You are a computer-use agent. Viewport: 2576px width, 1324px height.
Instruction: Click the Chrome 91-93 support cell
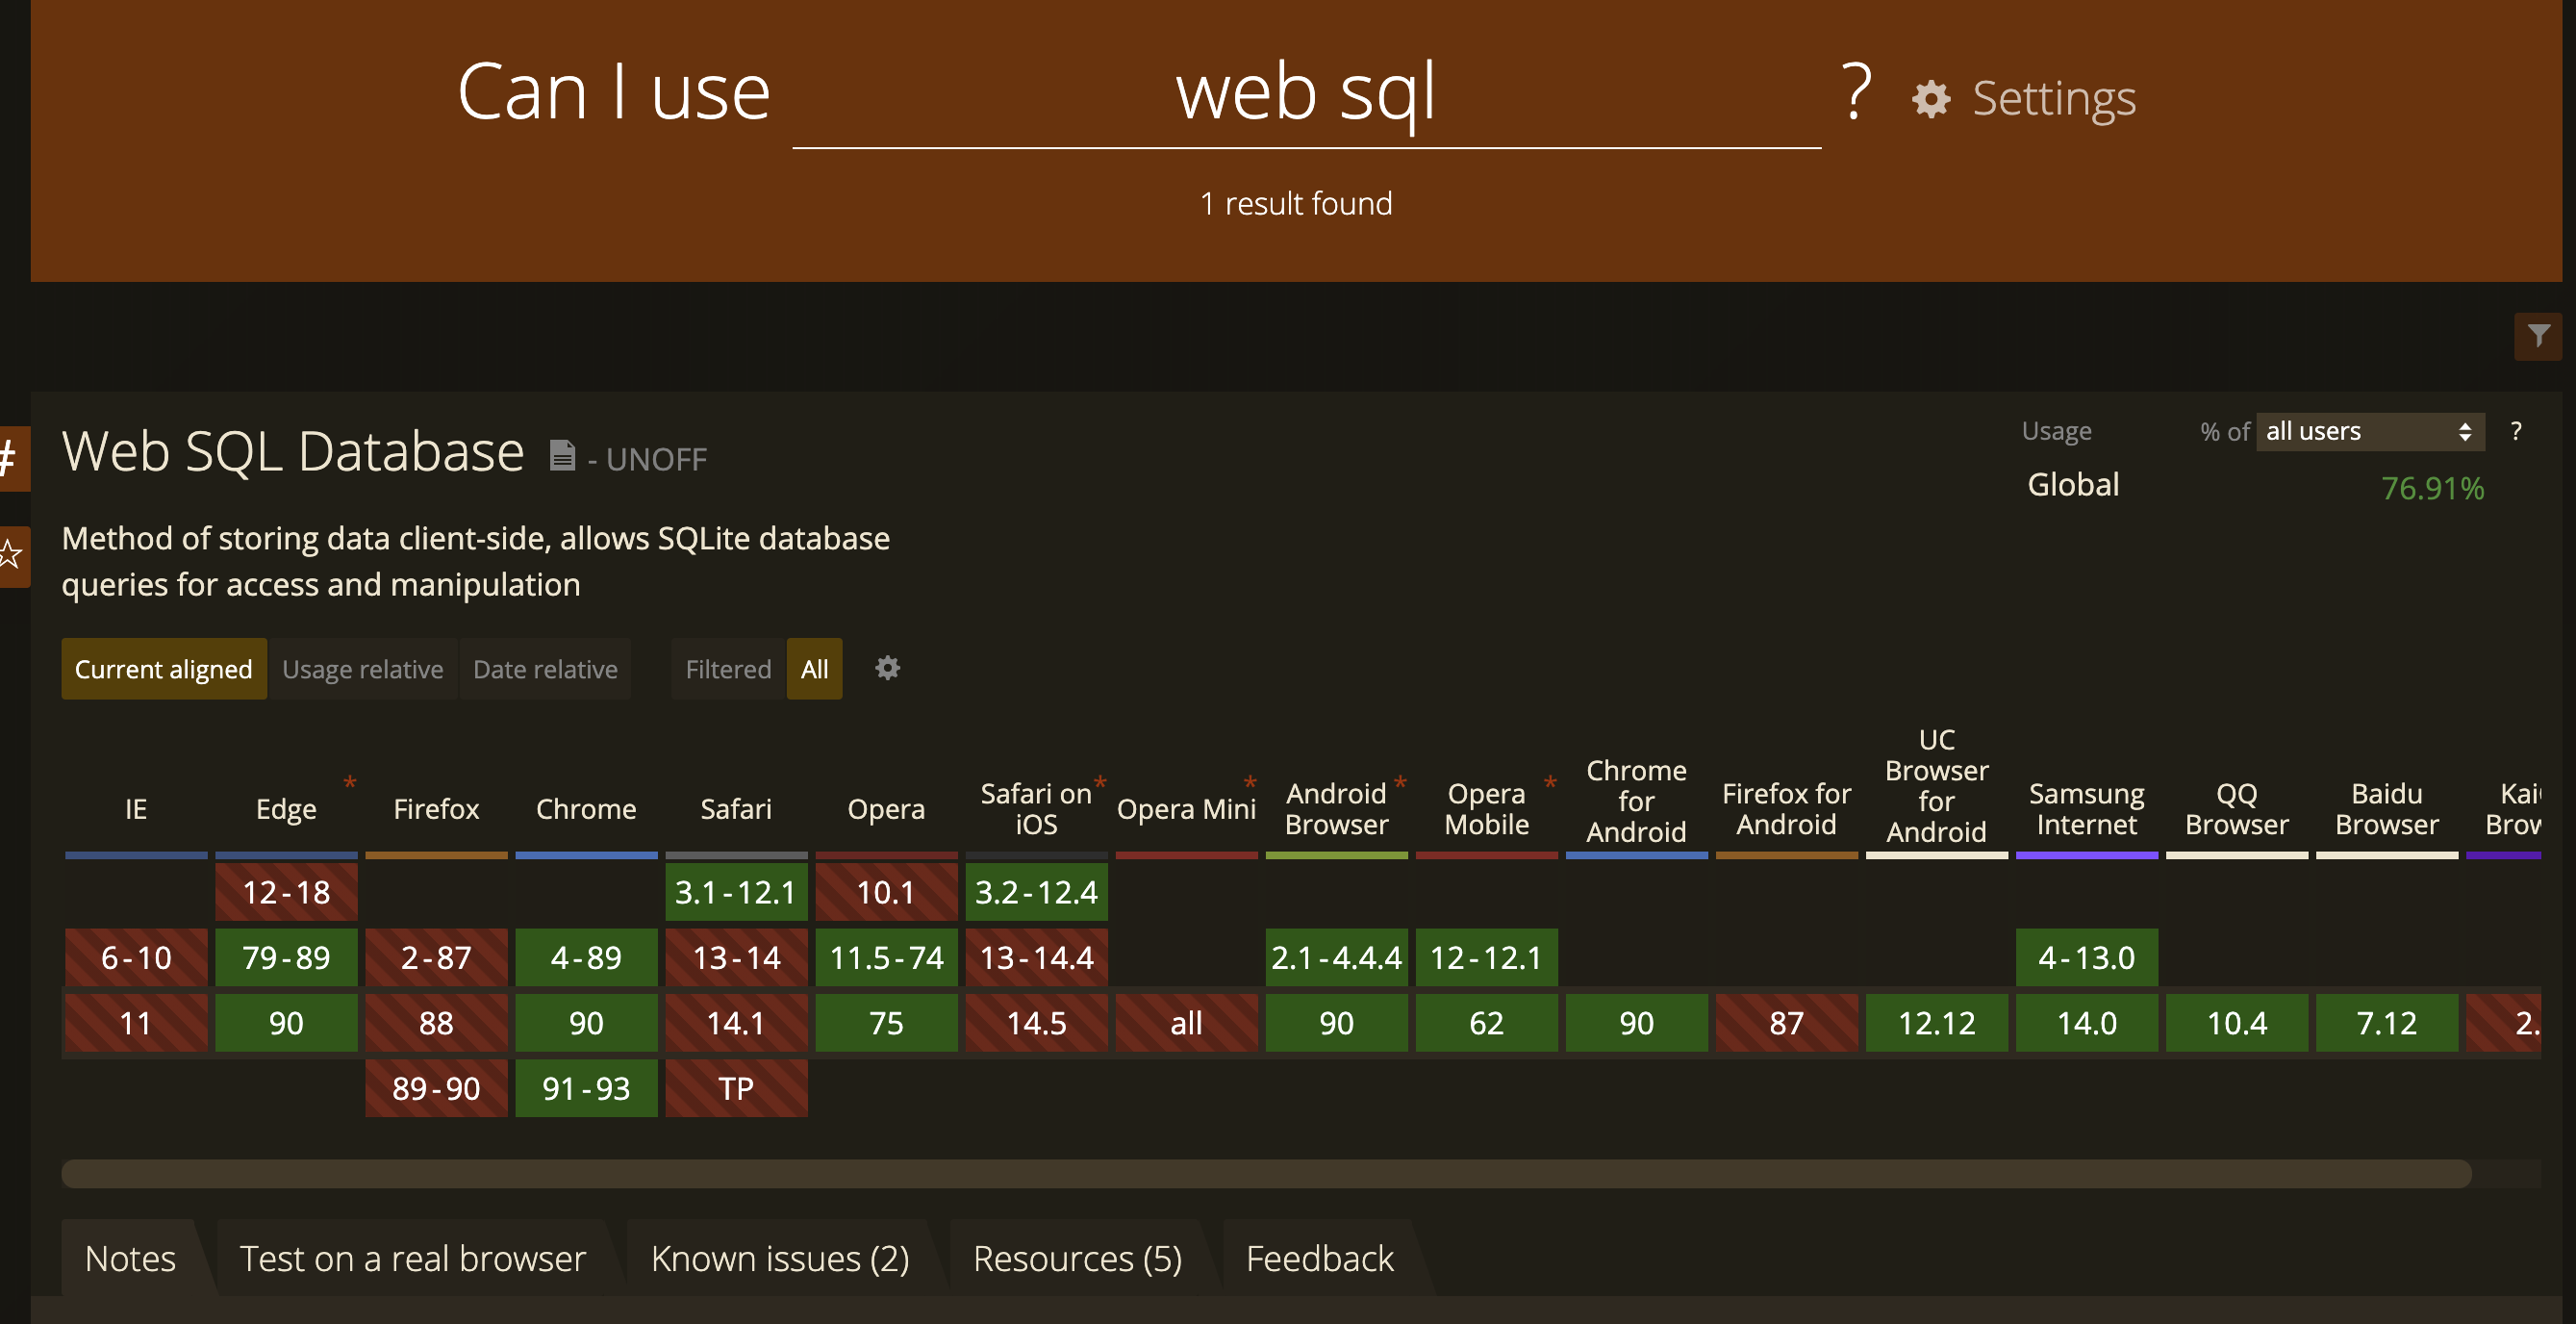(x=586, y=1088)
